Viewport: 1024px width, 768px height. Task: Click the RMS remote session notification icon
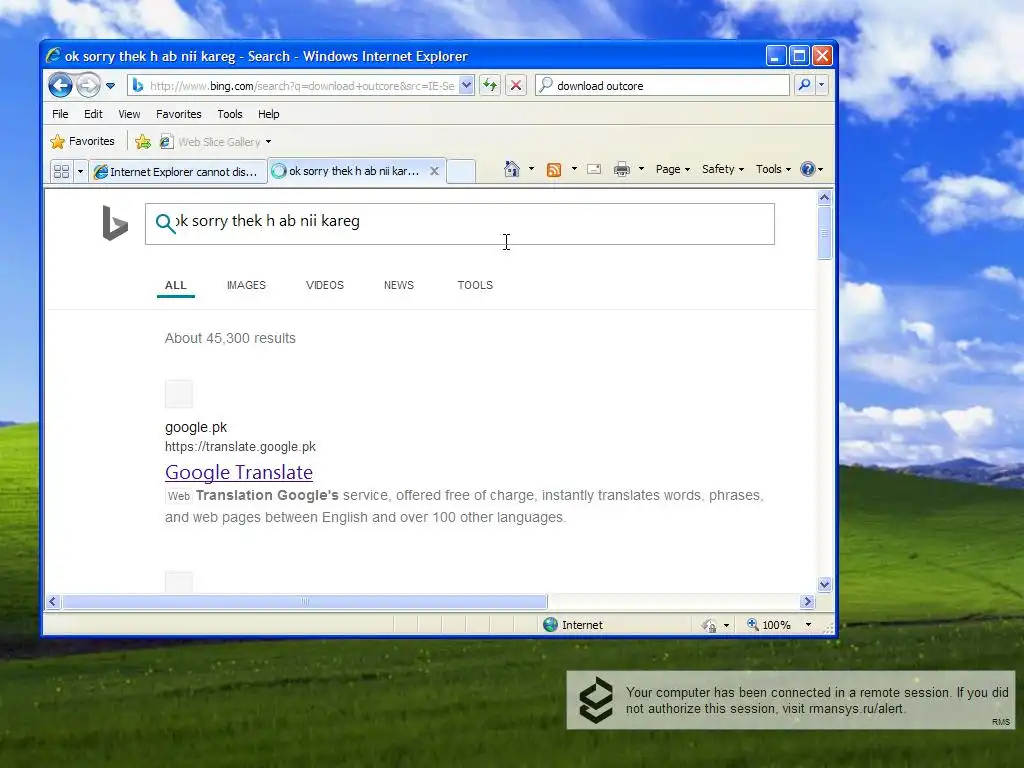click(596, 700)
